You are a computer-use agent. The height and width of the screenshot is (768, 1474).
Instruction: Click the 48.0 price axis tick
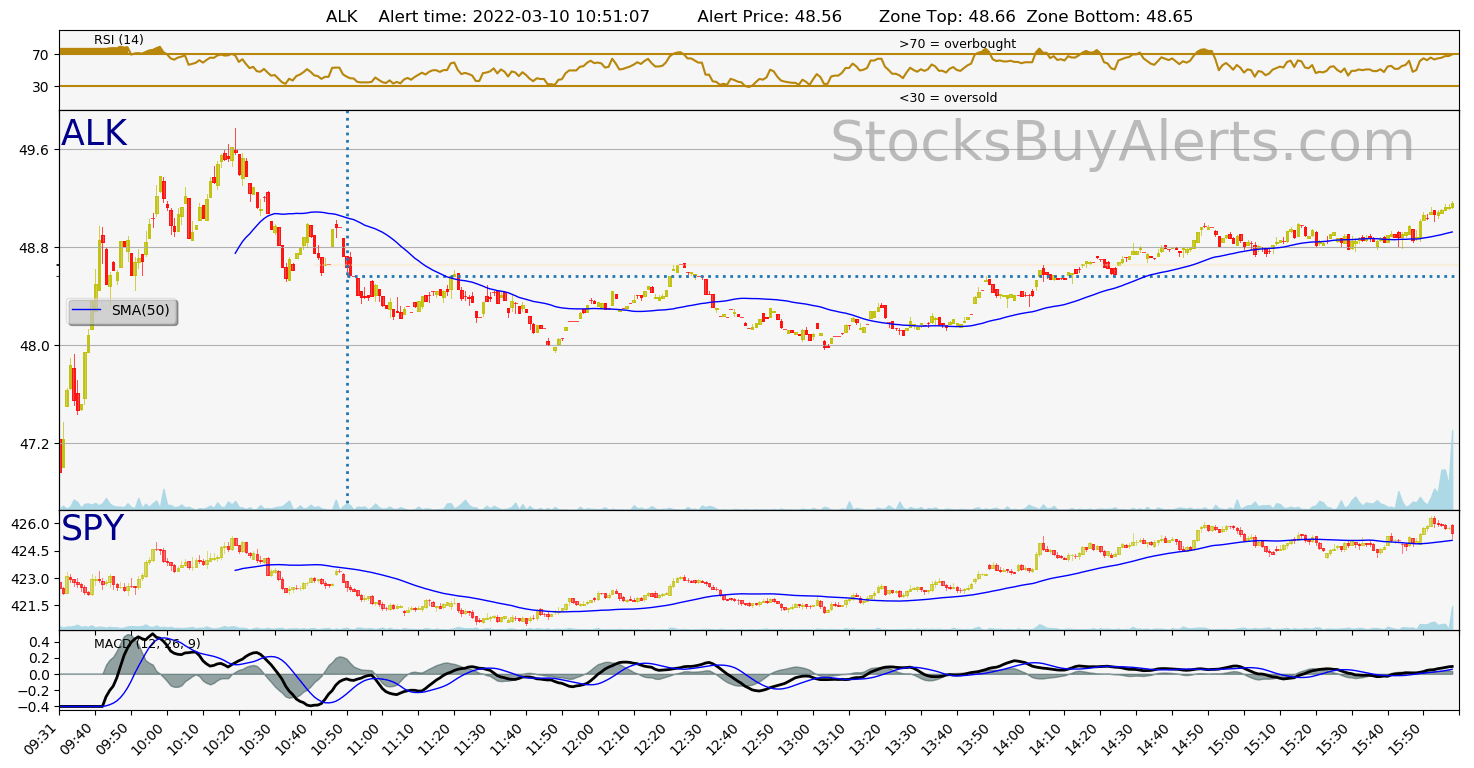tap(32, 346)
